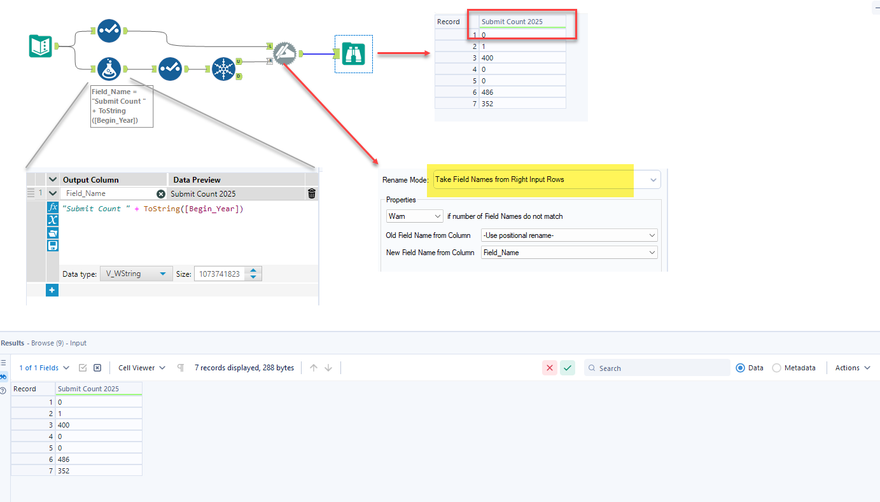Click the blue connection line into Browse
This screenshot has height=502, width=880.
(x=318, y=54)
